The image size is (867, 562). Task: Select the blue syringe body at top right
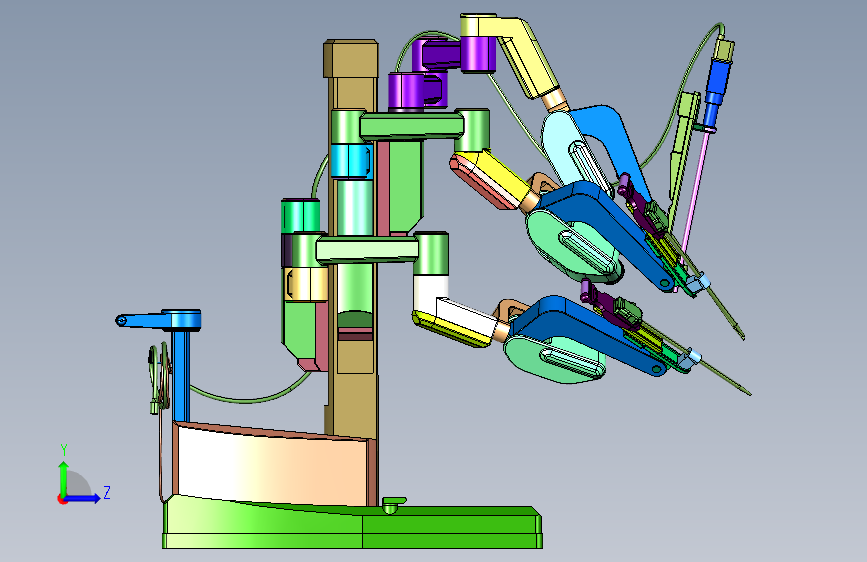[717, 82]
